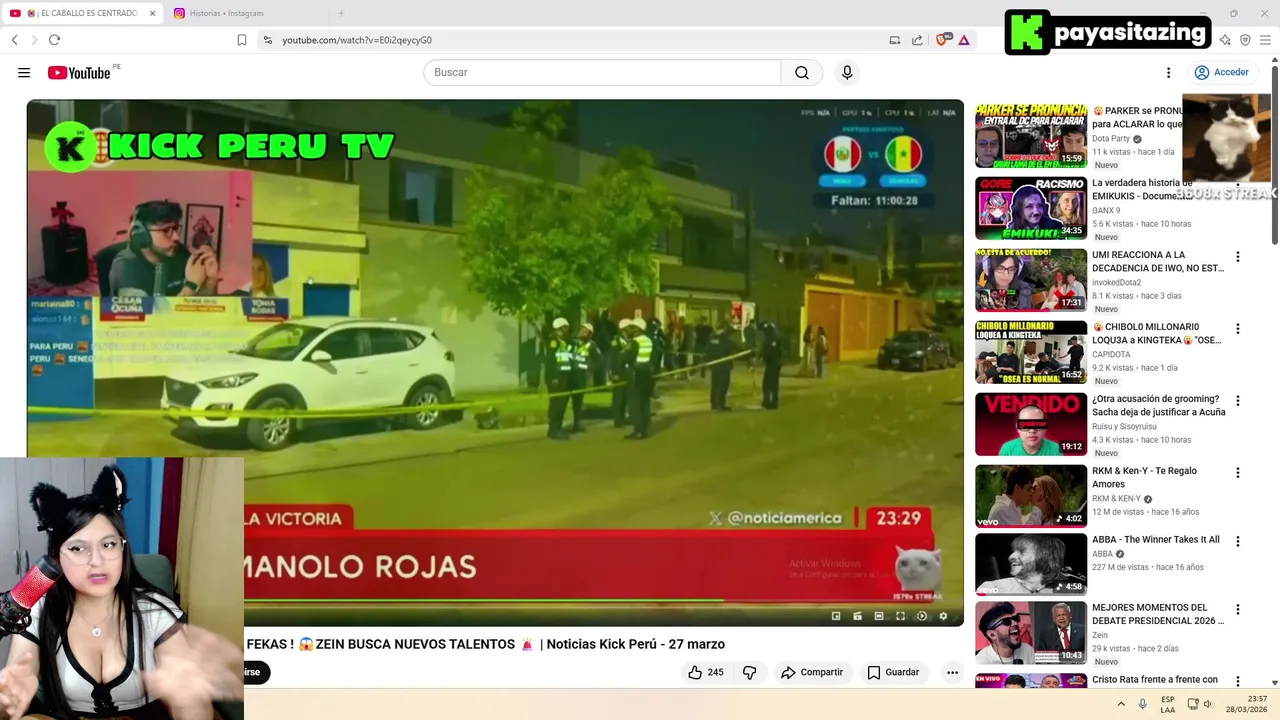This screenshot has height=720, width=1280.
Task: Select the EL CABALLO ES CENTRADO YouTube tab
Action: pyautogui.click(x=80, y=13)
